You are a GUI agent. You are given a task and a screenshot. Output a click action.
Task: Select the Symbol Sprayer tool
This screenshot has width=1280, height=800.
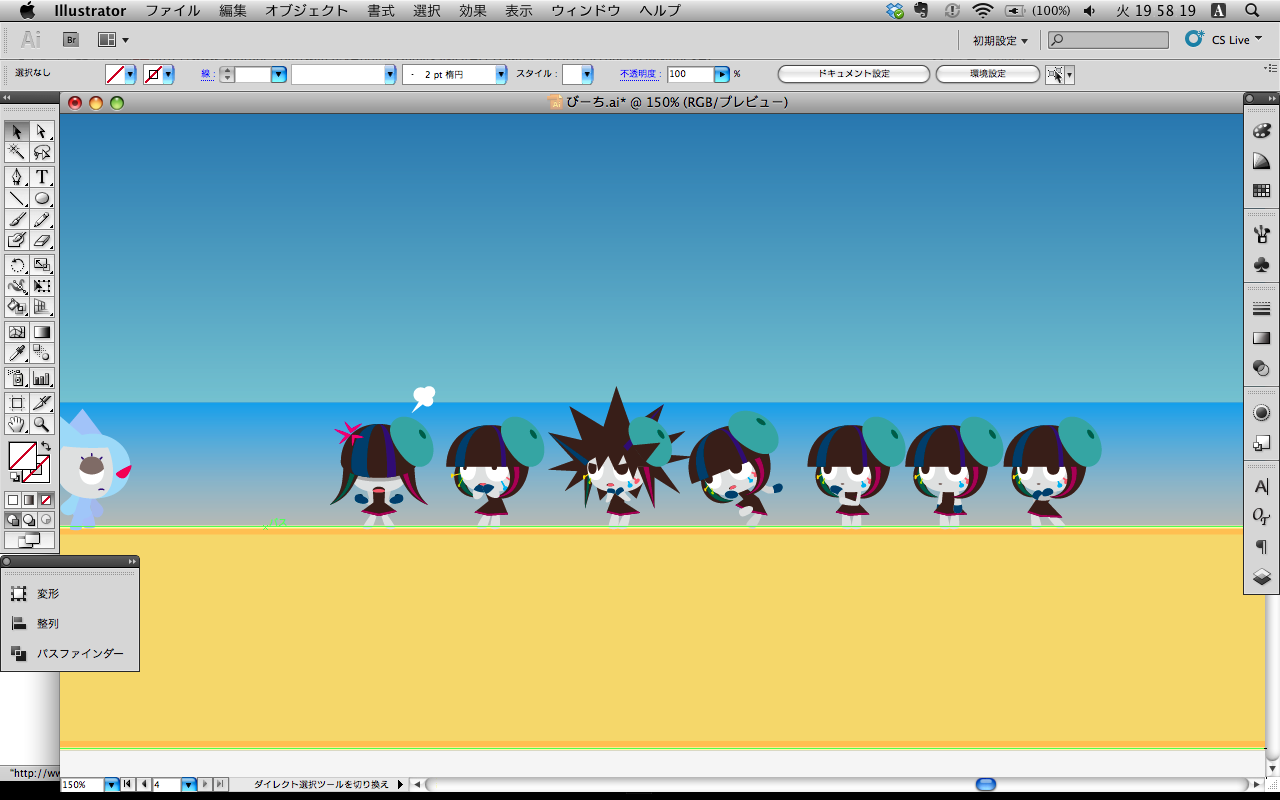(17, 378)
